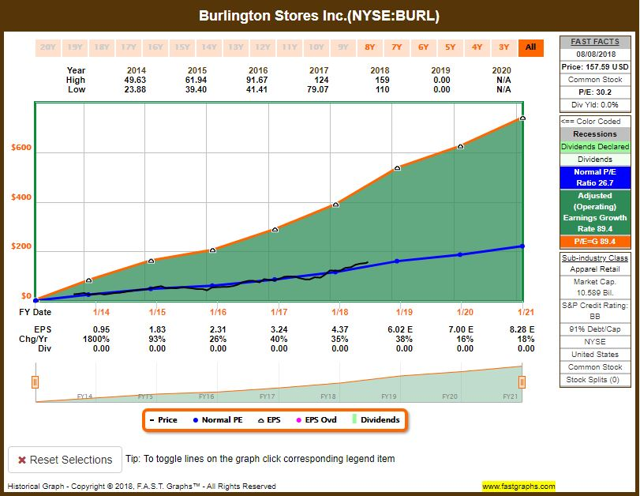Click the Apparel Retail entry
The width and height of the screenshot is (640, 496).
coord(595,269)
